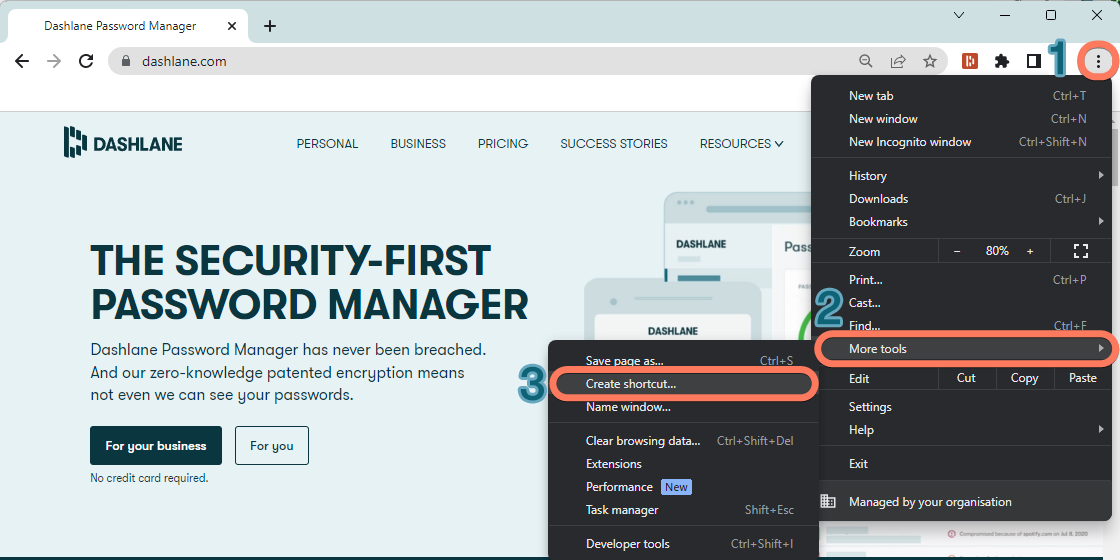The width and height of the screenshot is (1120, 560).
Task: Expand the History submenu
Action: (961, 176)
